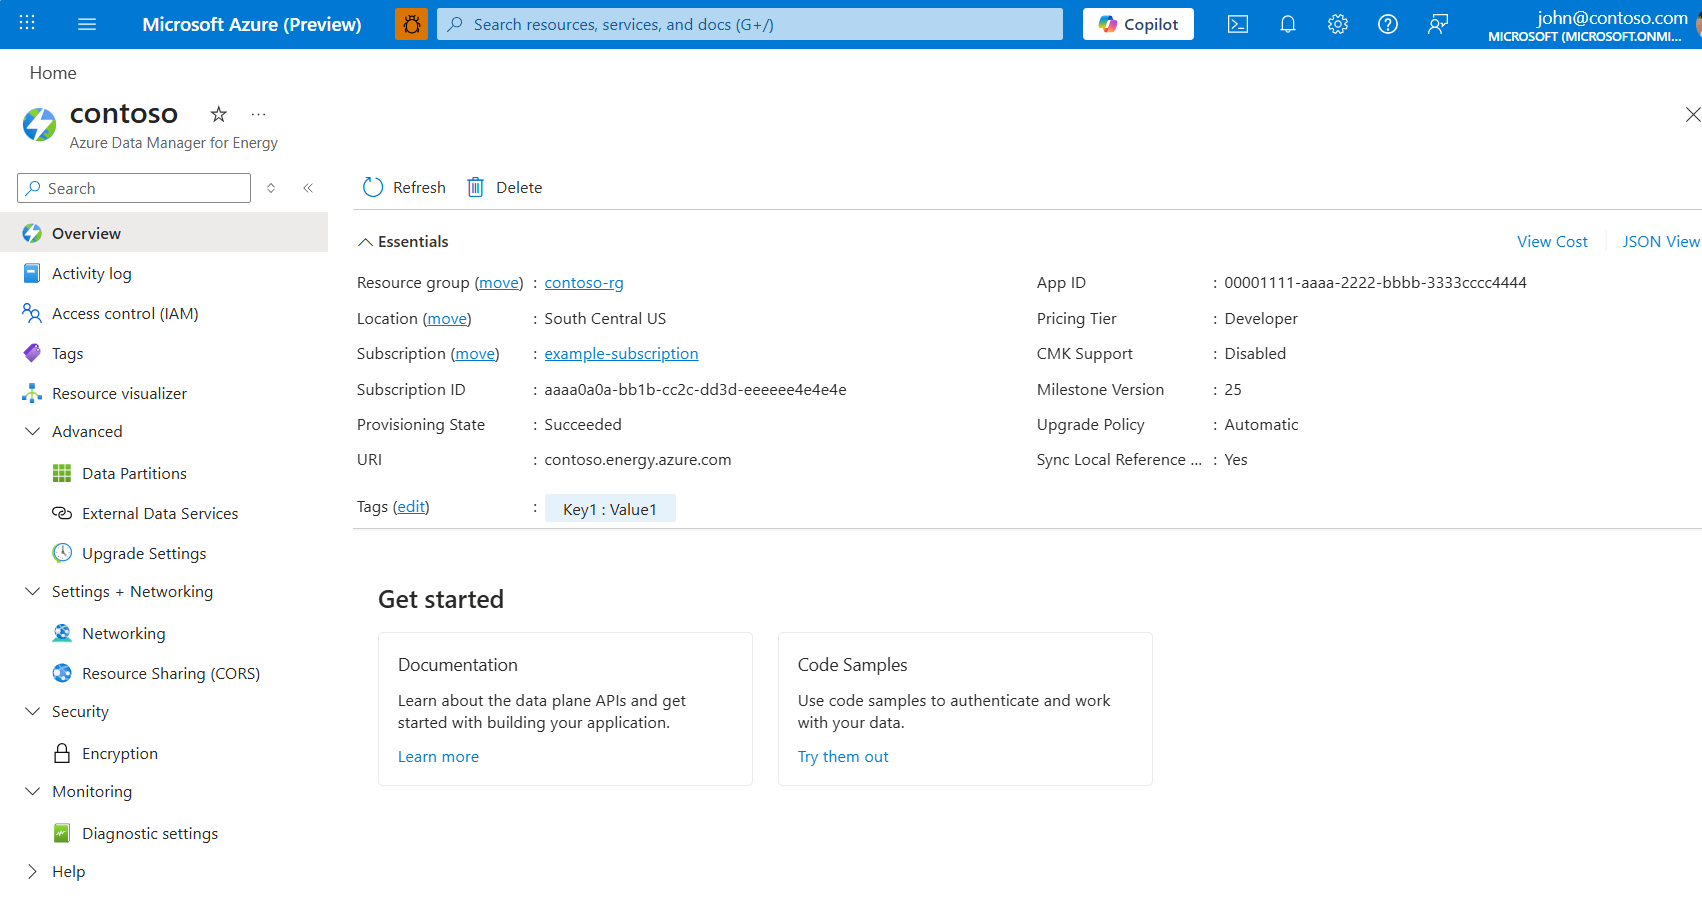This screenshot has height=904, width=1702.
Task: Open the feedback icon in header
Action: coord(1438,24)
